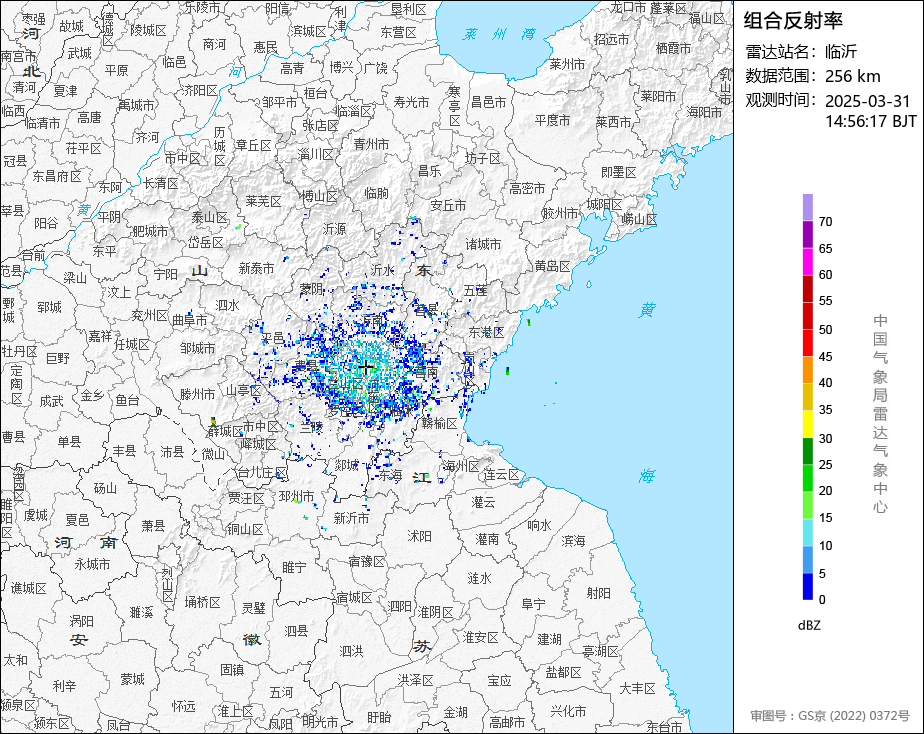Screen dimensions: 924x734
Task: Click the time 14:56:17 BJT
Action: (870, 121)
